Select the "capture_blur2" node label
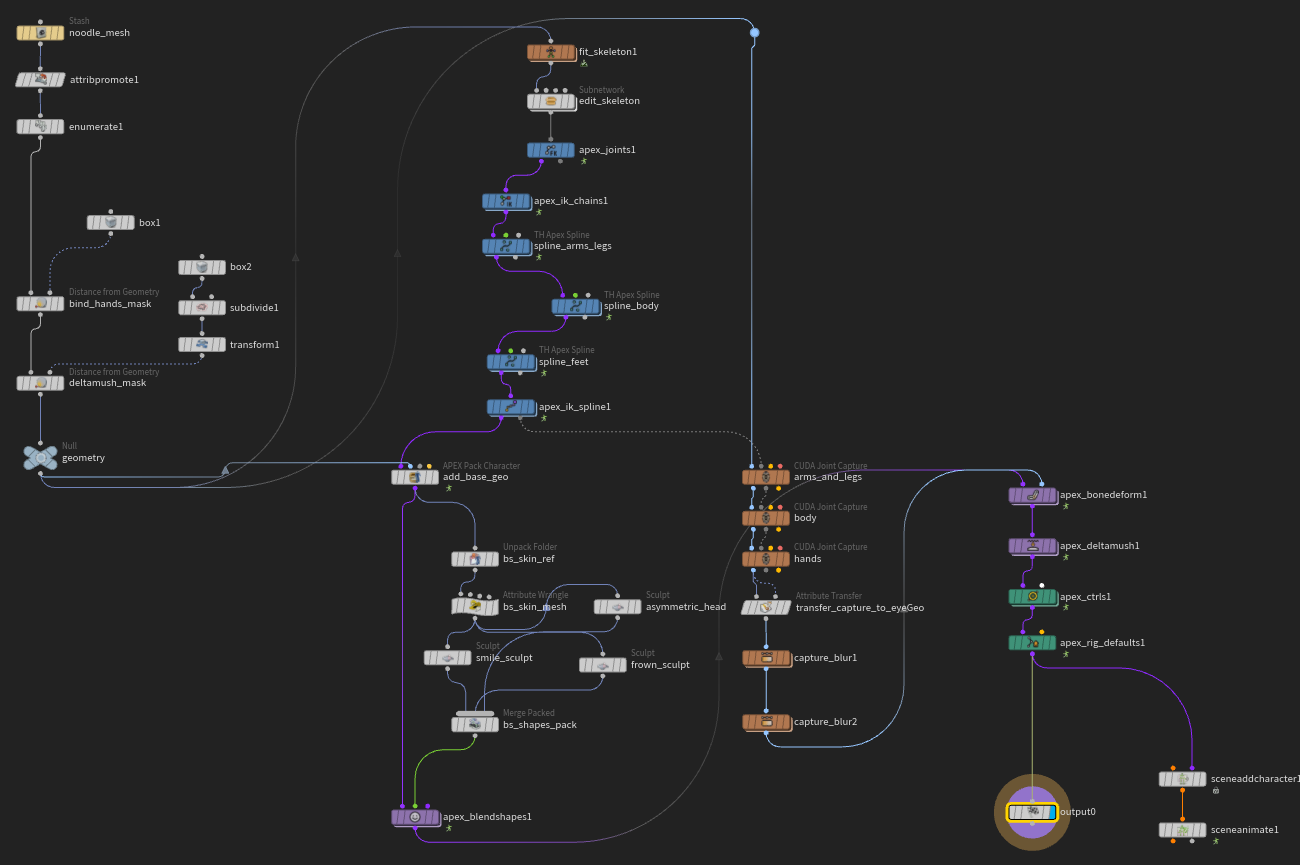The image size is (1300, 865). coord(825,722)
